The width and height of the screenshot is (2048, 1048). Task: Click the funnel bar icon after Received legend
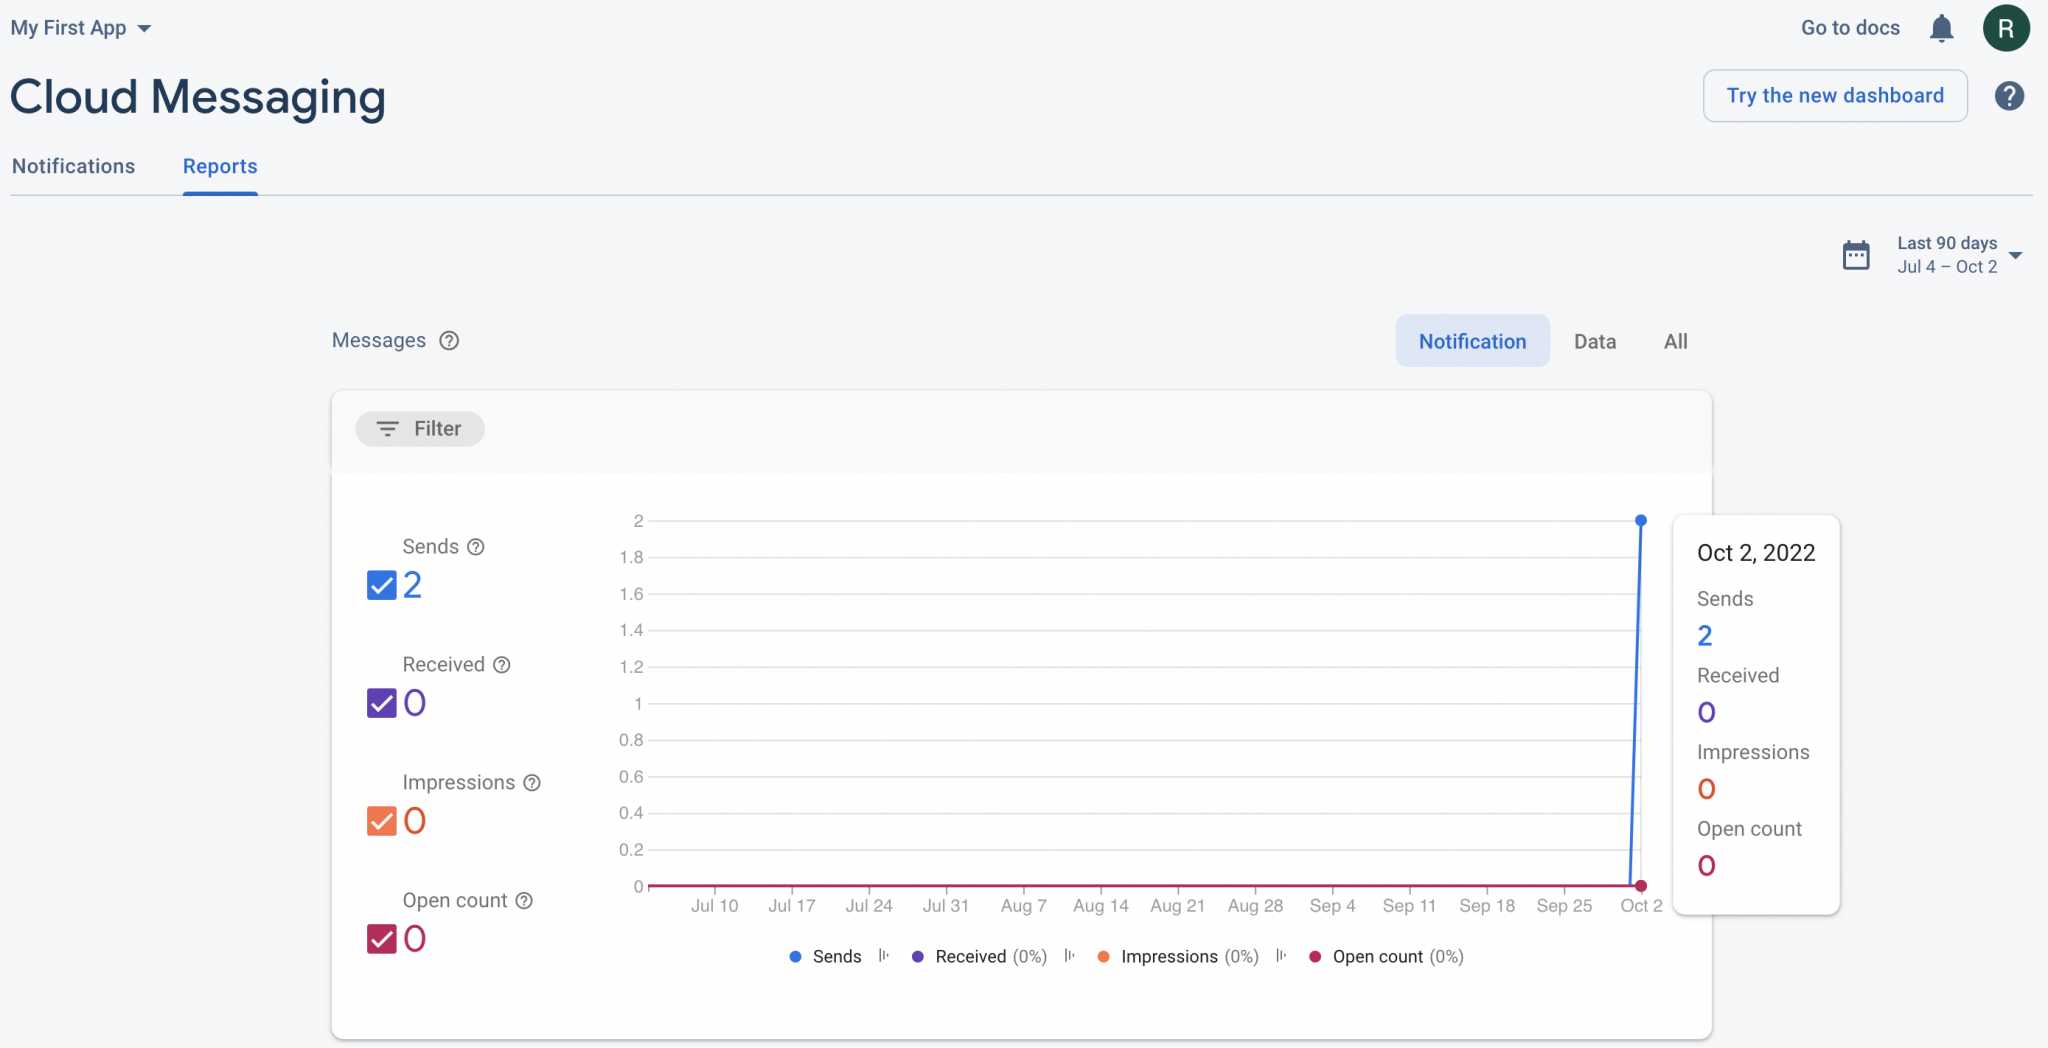point(1070,956)
